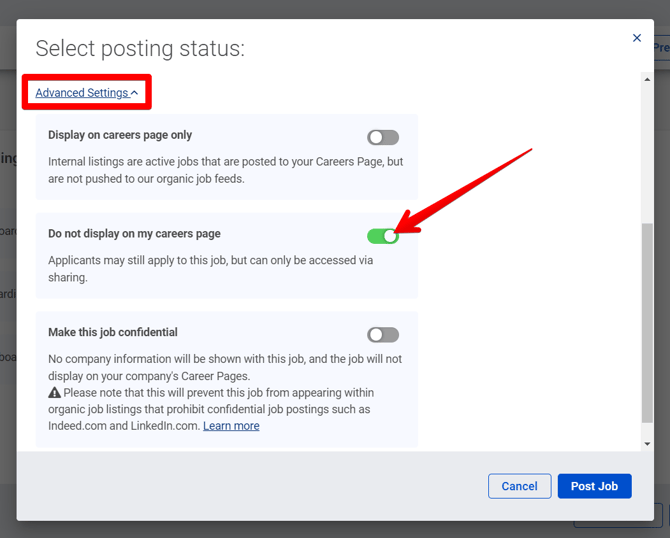This screenshot has width=670, height=538.
Task: Click the partially hidden Pre button behind dialog
Action: point(661,47)
